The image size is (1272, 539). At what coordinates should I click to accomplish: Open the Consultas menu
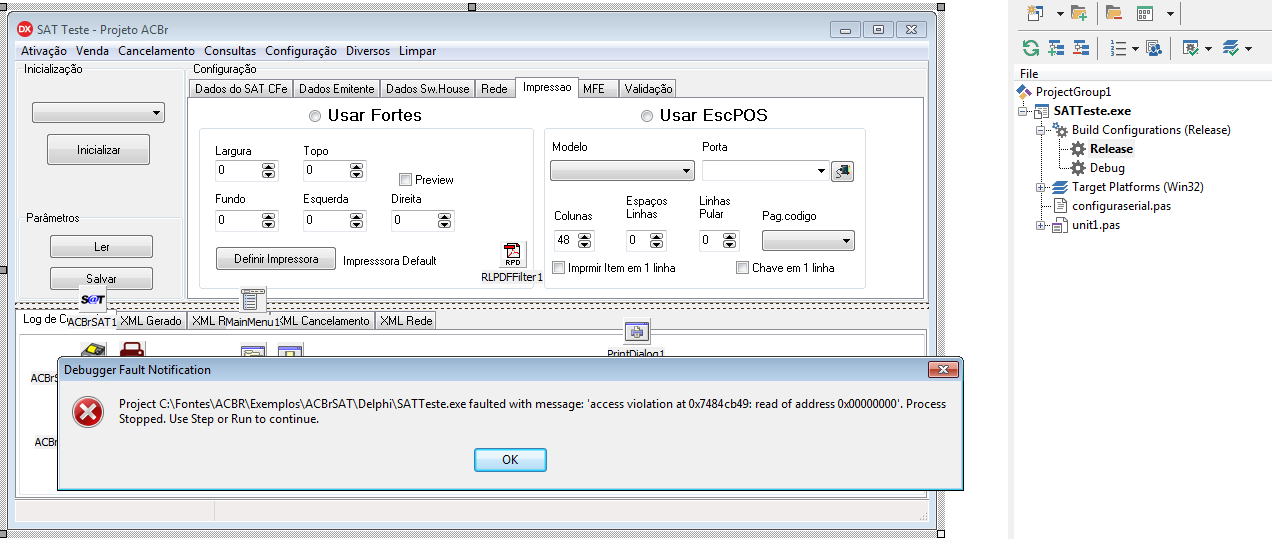click(x=230, y=51)
